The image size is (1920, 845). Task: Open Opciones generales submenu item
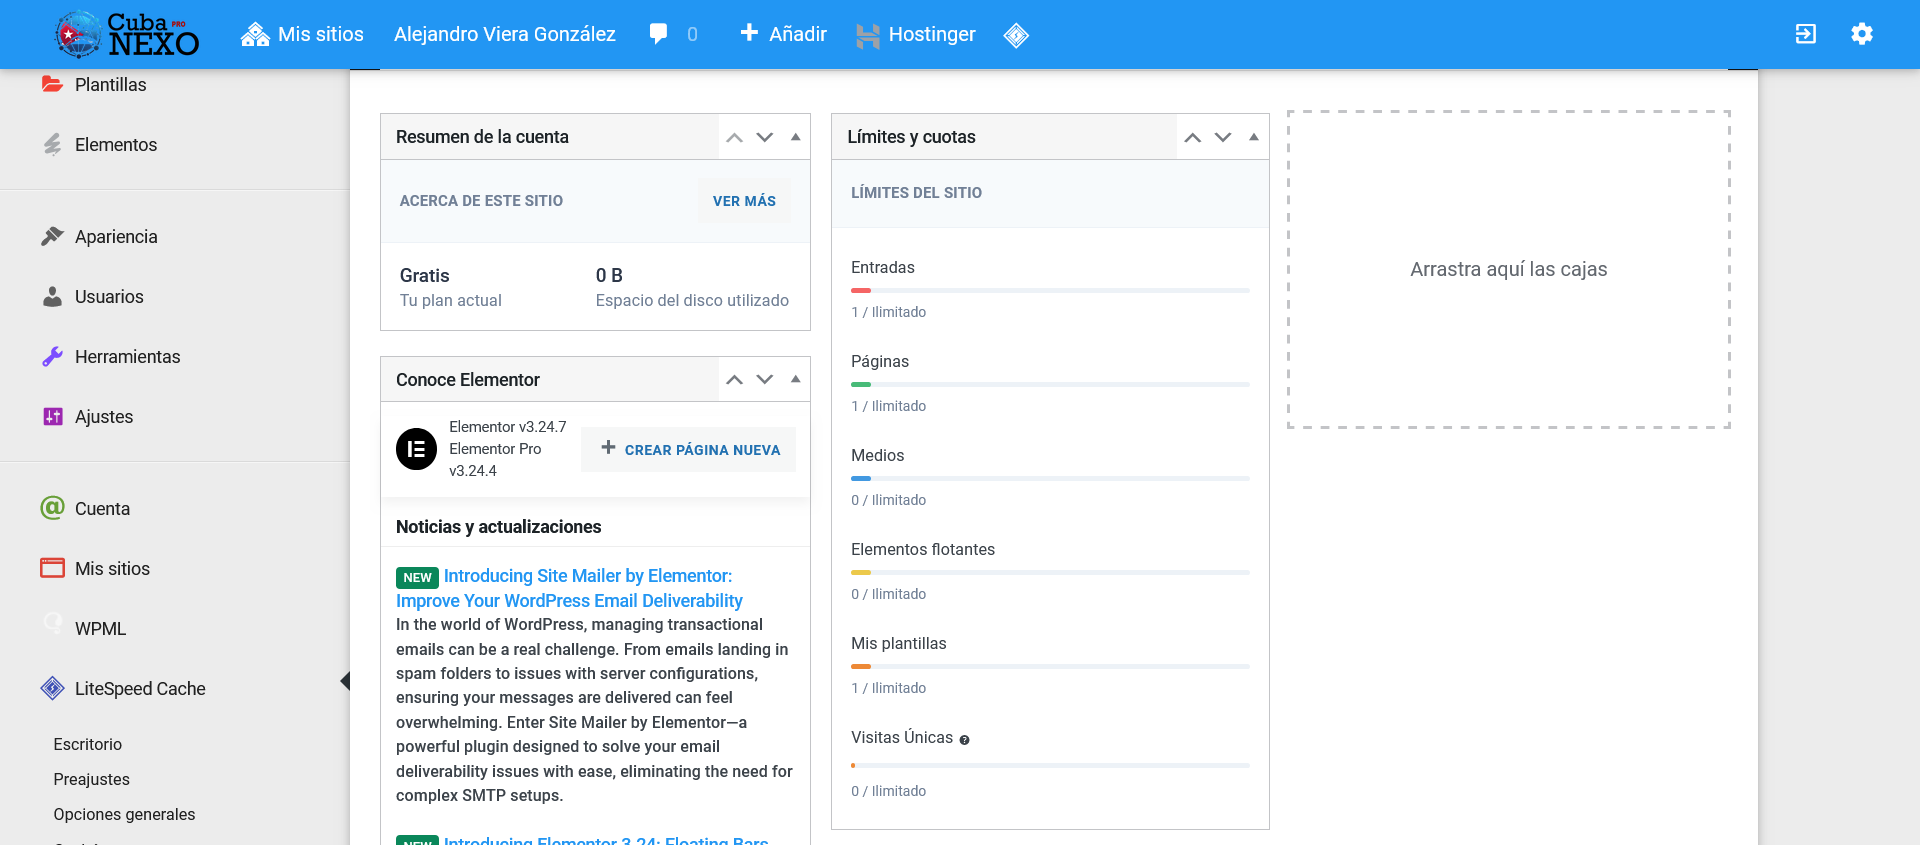coord(125,814)
